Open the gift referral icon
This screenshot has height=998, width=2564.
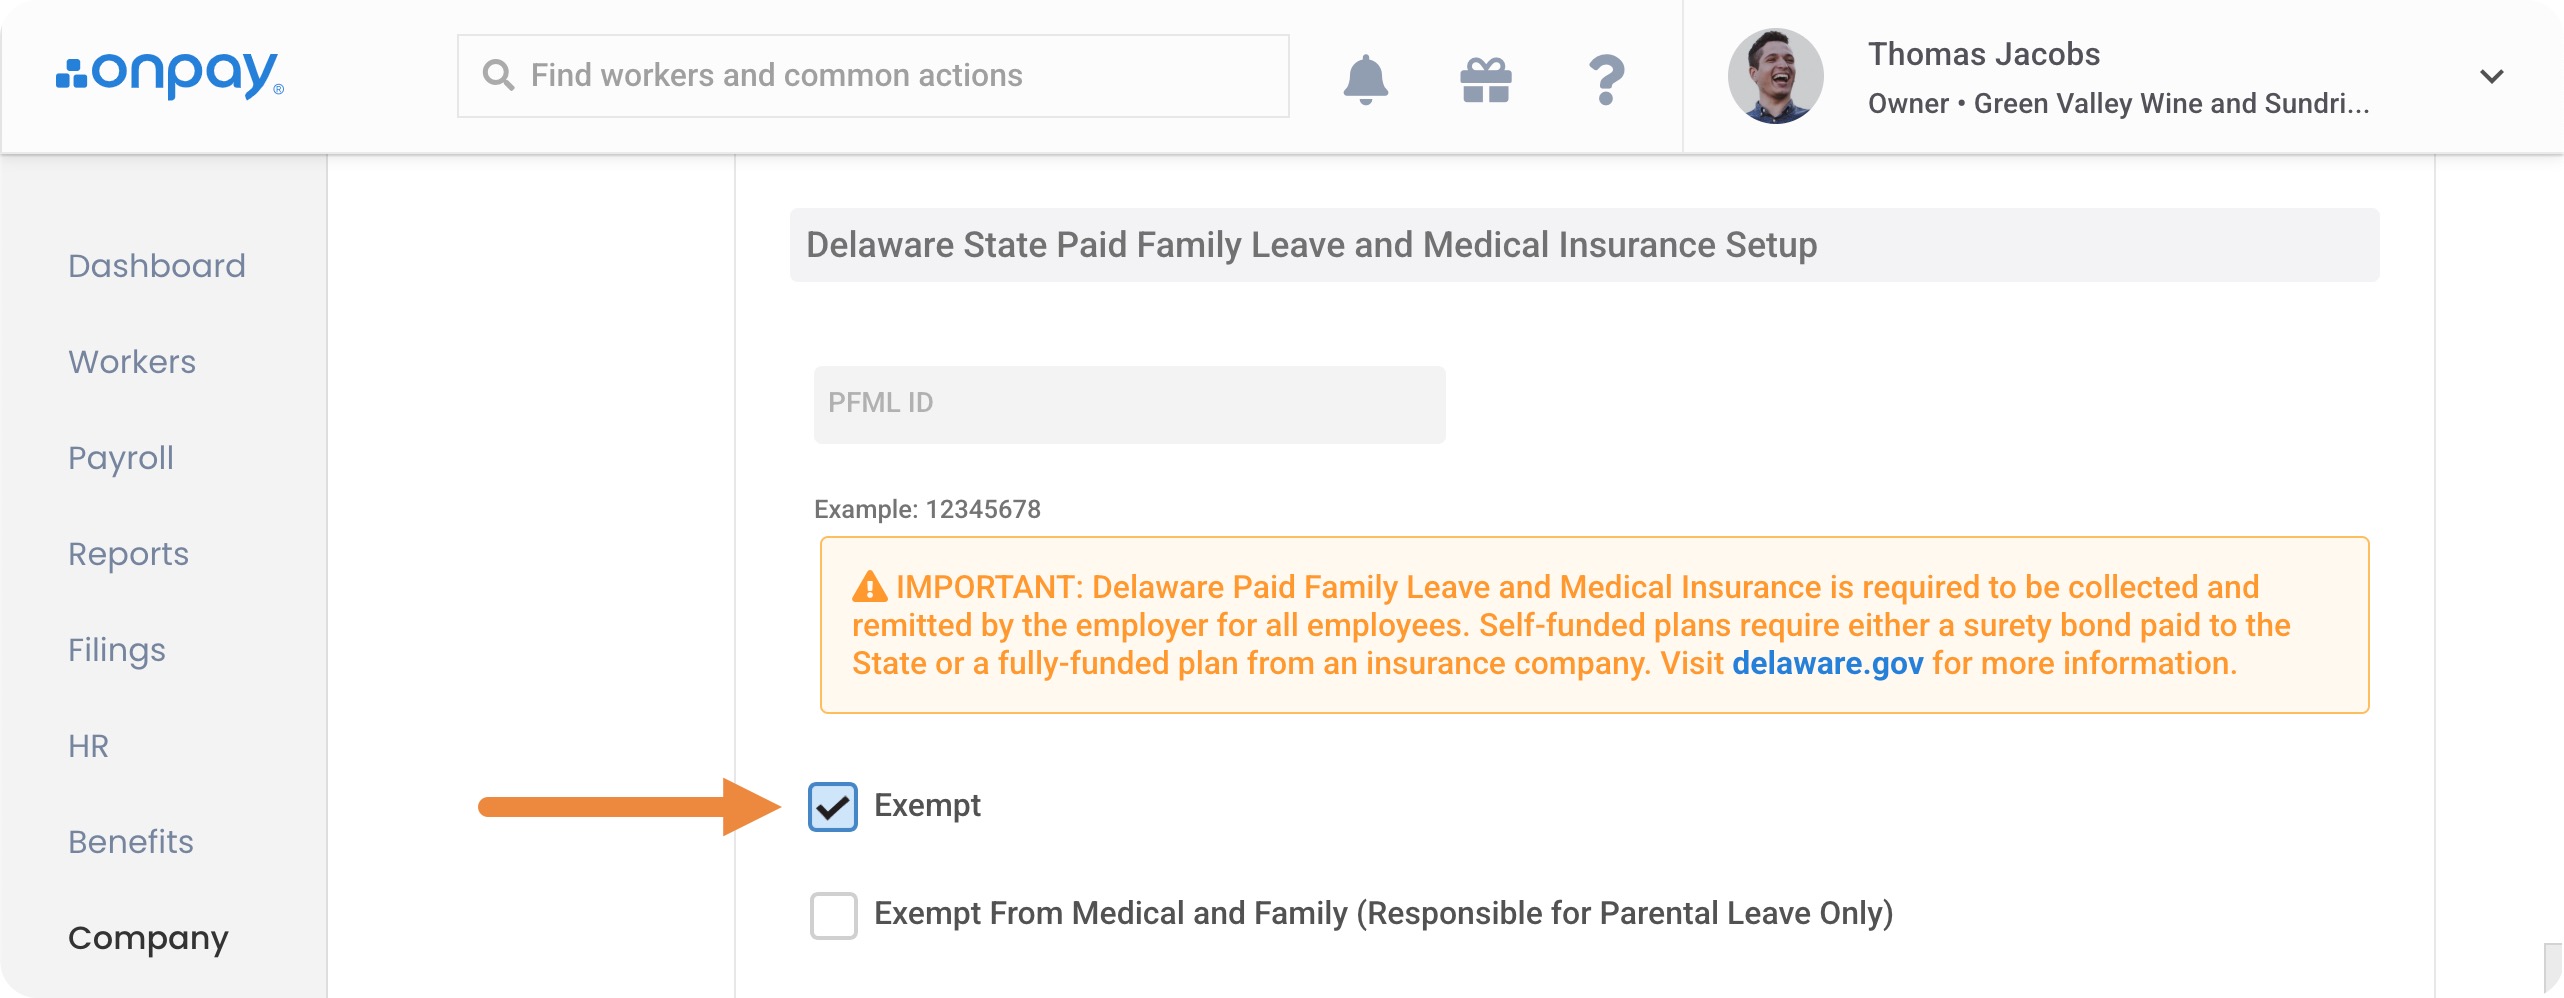pyautogui.click(x=1486, y=80)
